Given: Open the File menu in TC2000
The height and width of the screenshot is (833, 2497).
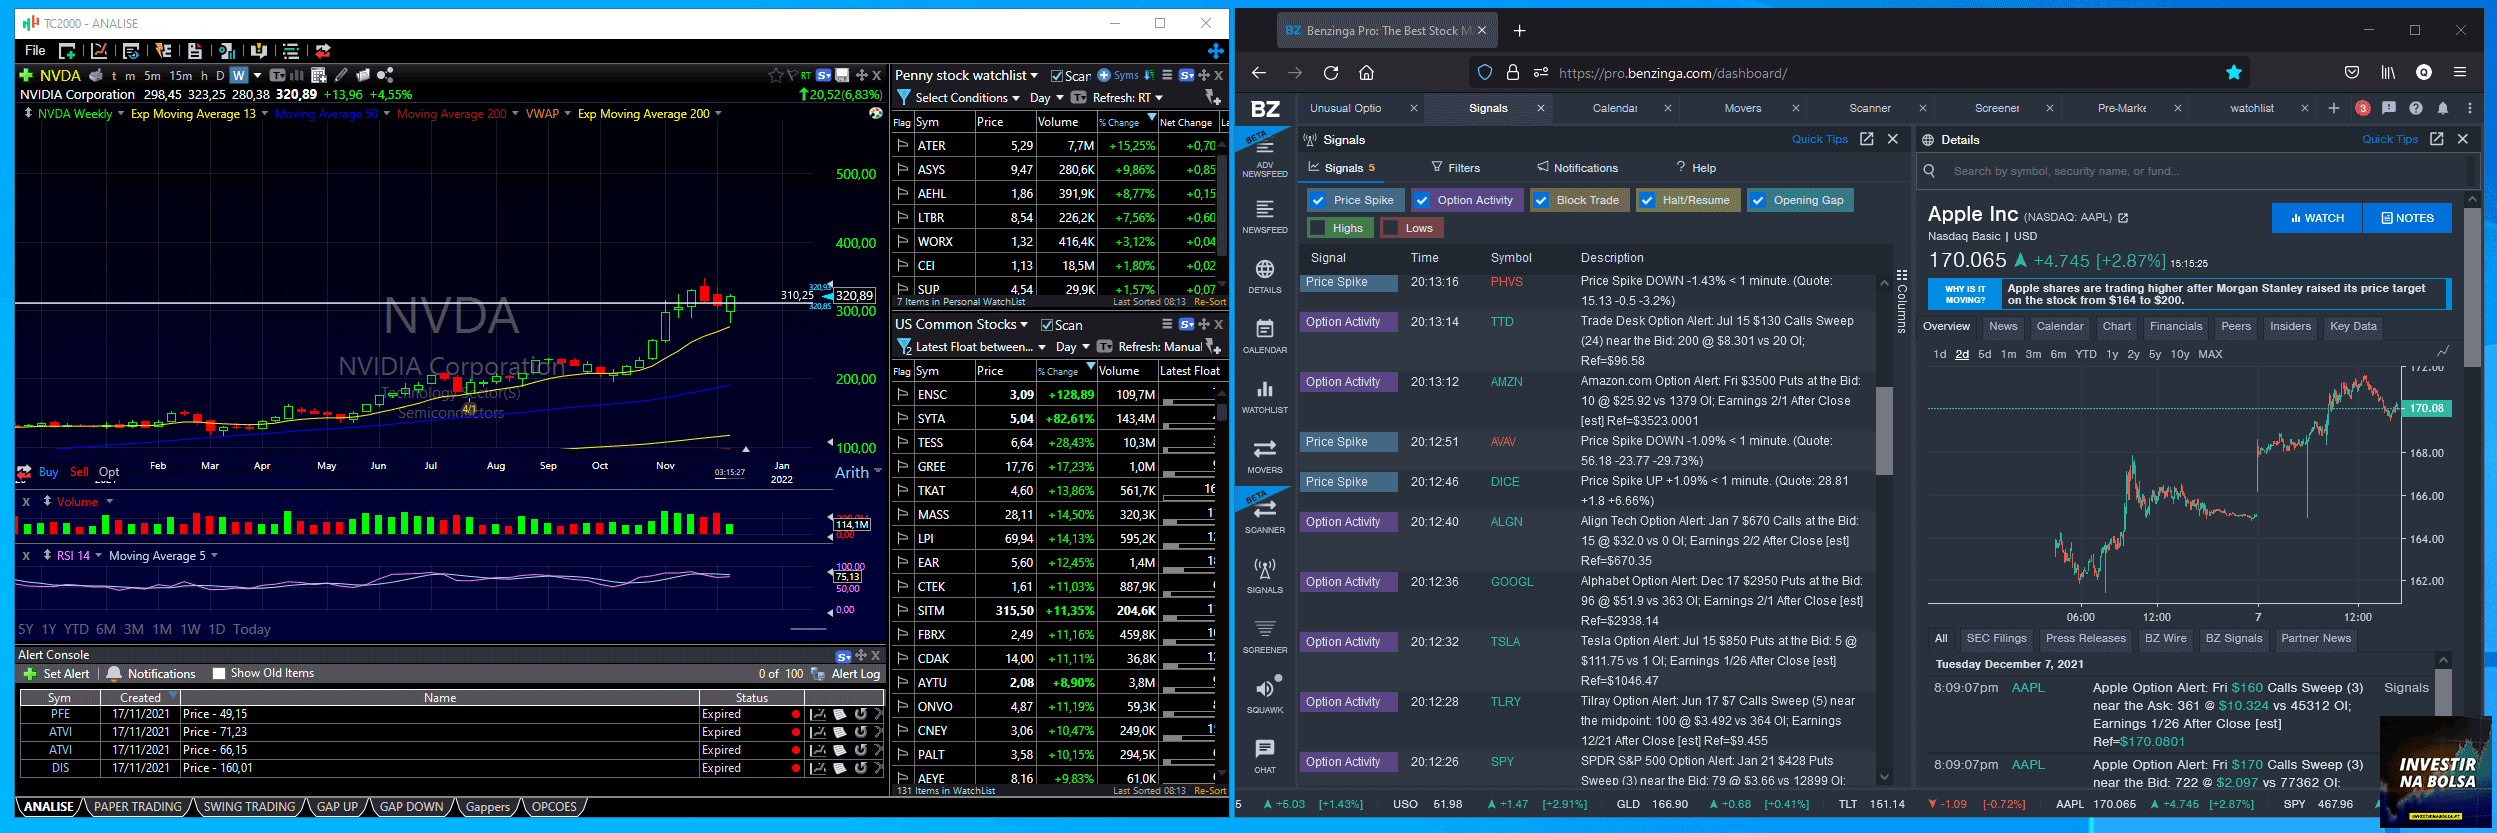Looking at the screenshot, I should coord(35,50).
